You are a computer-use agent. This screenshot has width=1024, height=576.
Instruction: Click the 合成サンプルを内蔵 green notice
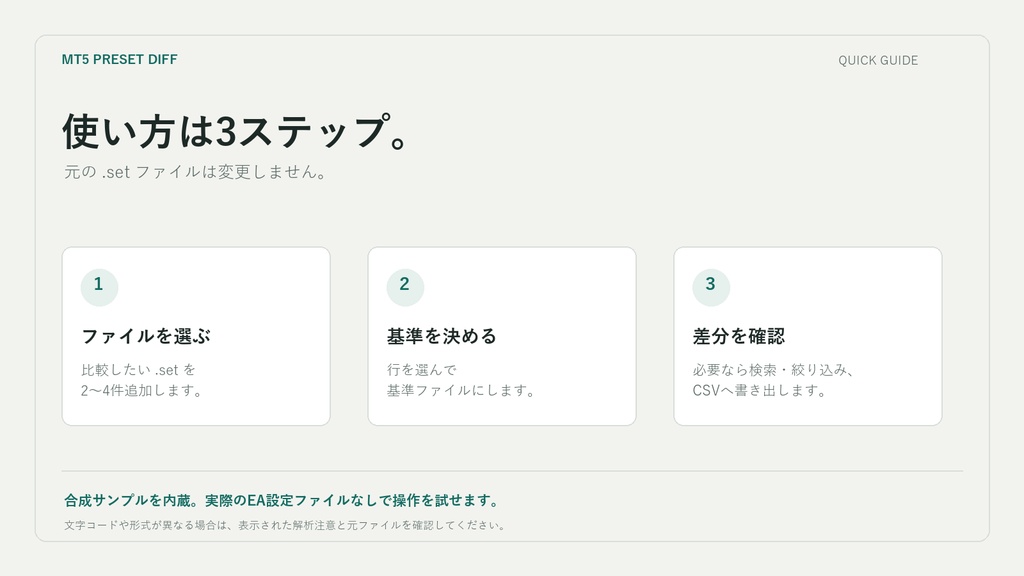[x=281, y=500]
